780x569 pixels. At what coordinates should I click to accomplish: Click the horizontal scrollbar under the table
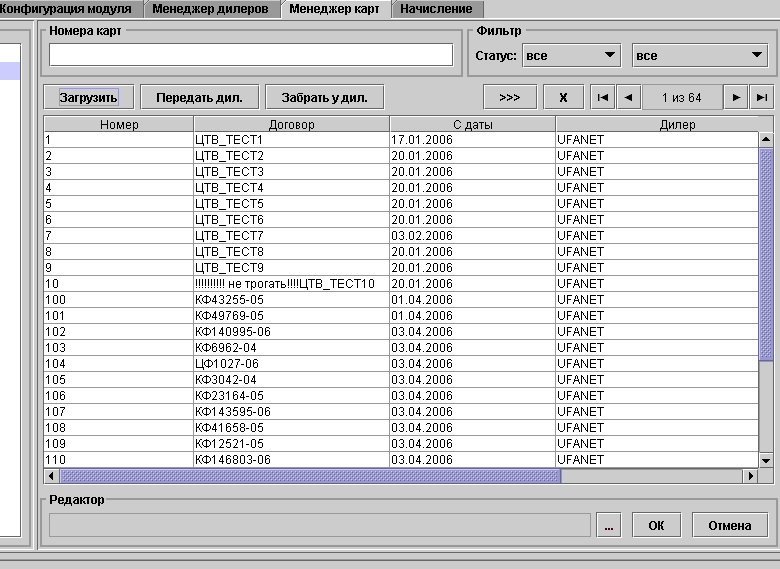tap(310, 476)
